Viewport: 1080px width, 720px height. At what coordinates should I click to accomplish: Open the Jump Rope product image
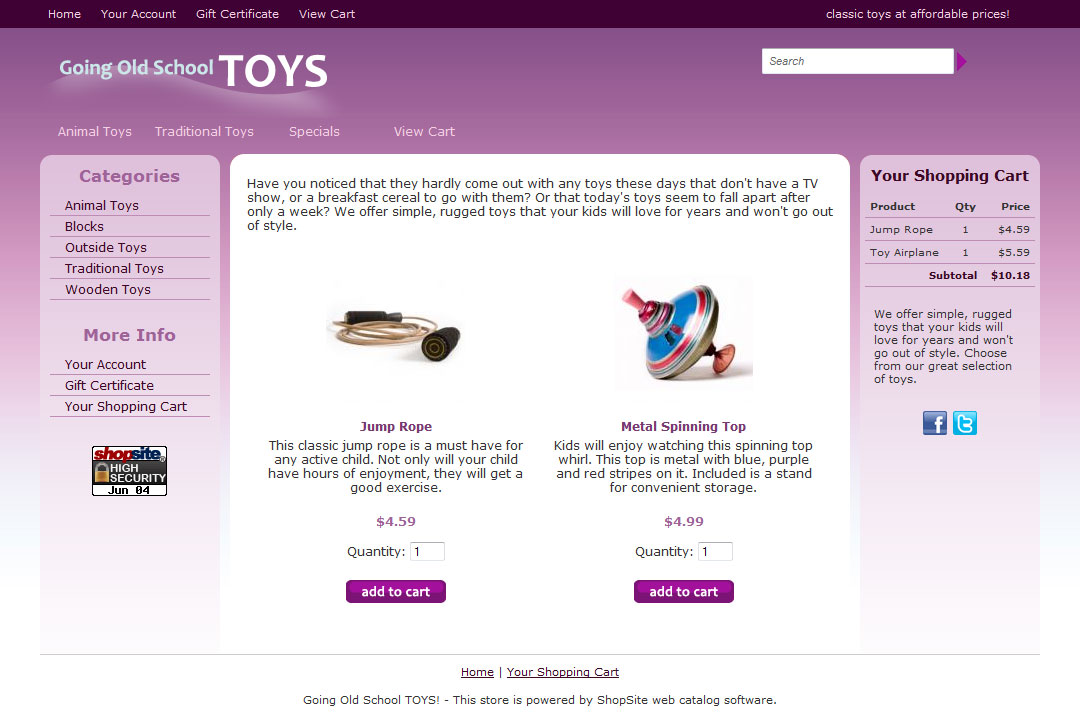pyautogui.click(x=395, y=335)
